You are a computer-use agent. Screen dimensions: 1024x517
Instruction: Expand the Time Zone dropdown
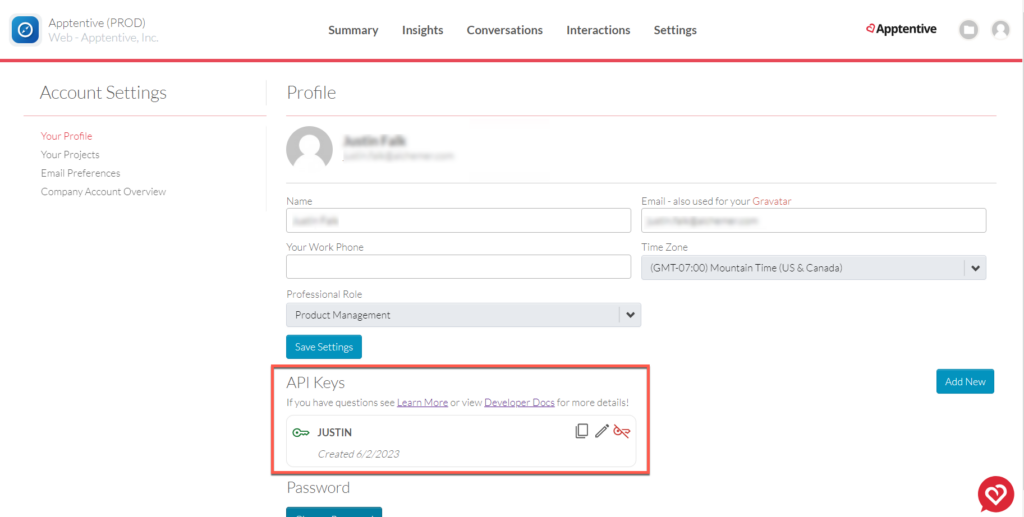coord(814,268)
